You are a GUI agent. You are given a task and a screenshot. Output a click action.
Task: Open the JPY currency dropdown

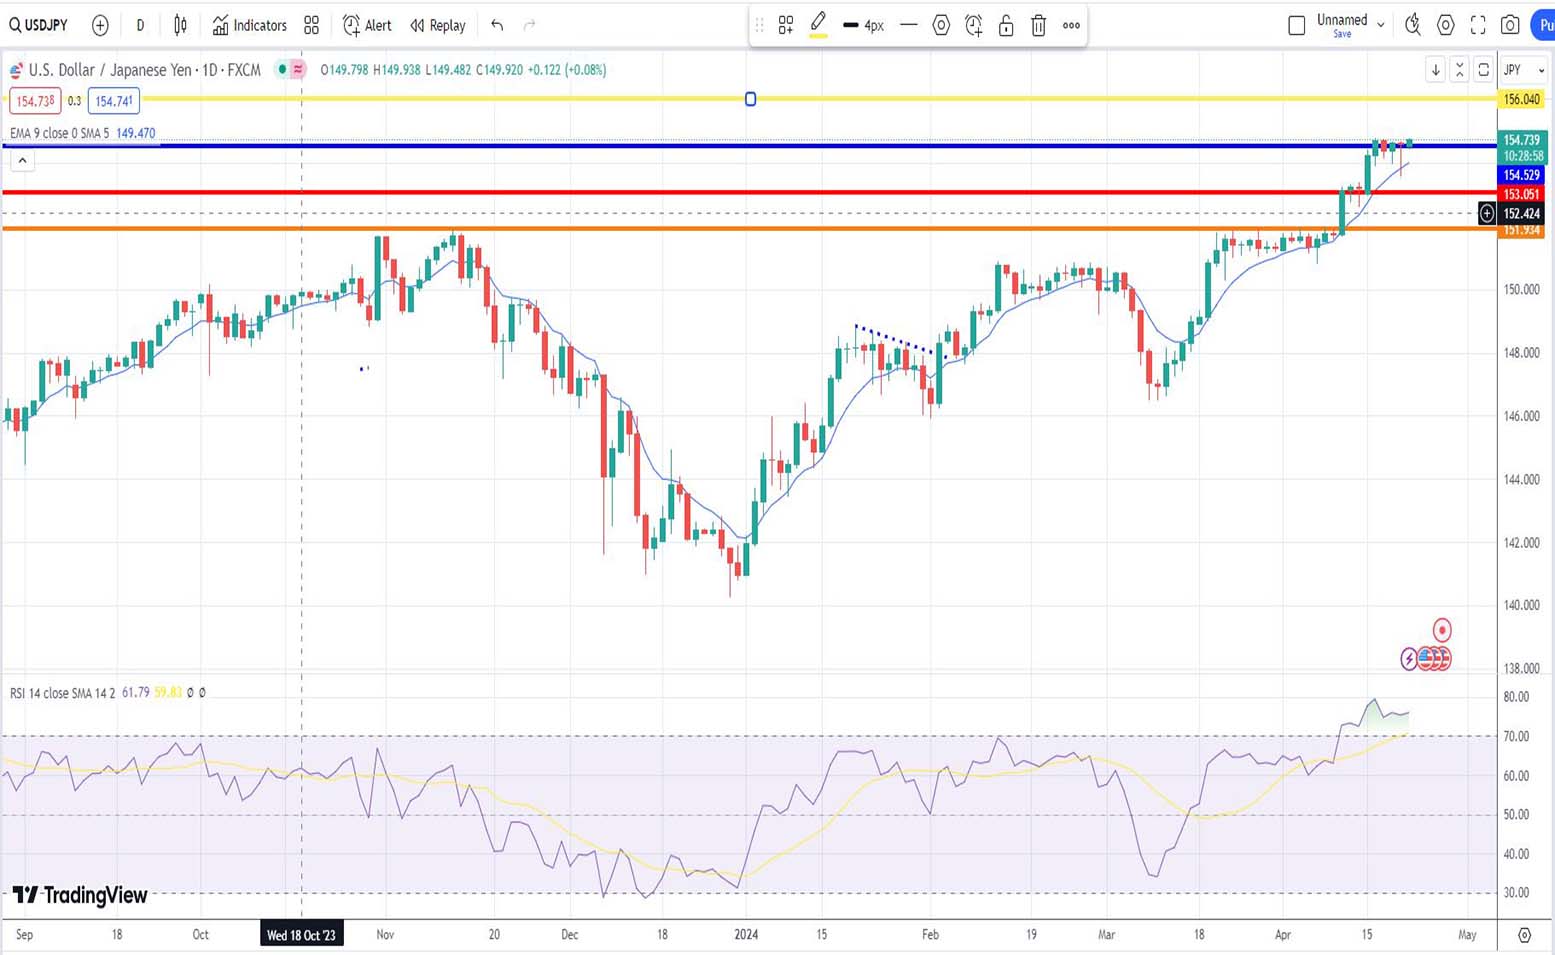coord(1523,70)
